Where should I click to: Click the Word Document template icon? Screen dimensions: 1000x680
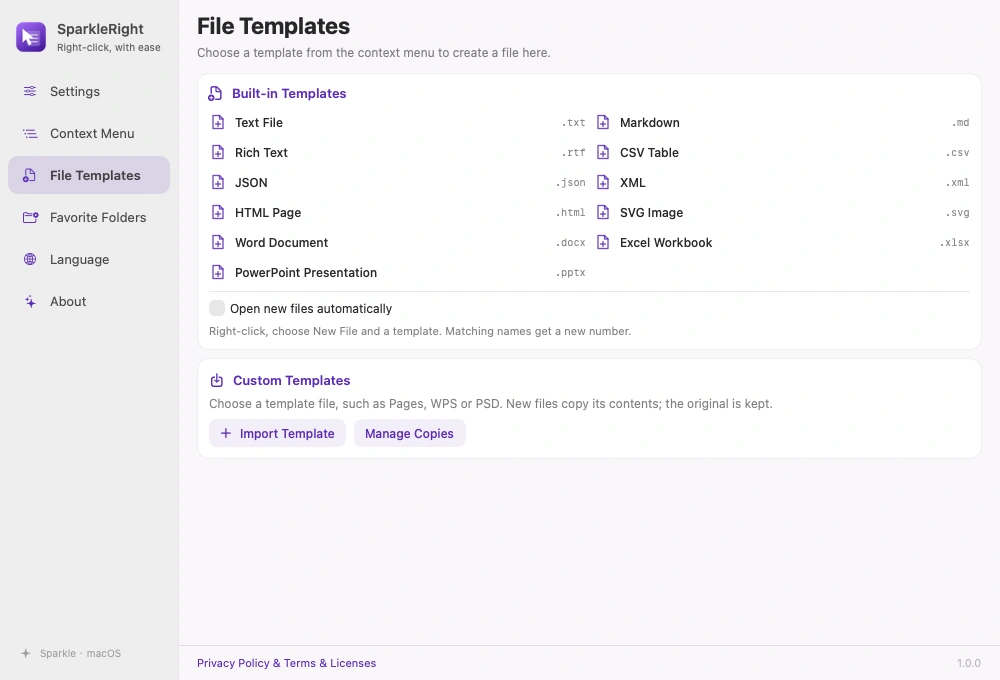218,242
